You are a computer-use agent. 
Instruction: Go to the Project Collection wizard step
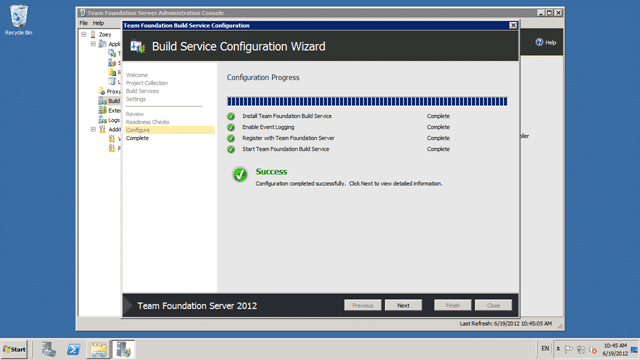pyautogui.click(x=147, y=83)
